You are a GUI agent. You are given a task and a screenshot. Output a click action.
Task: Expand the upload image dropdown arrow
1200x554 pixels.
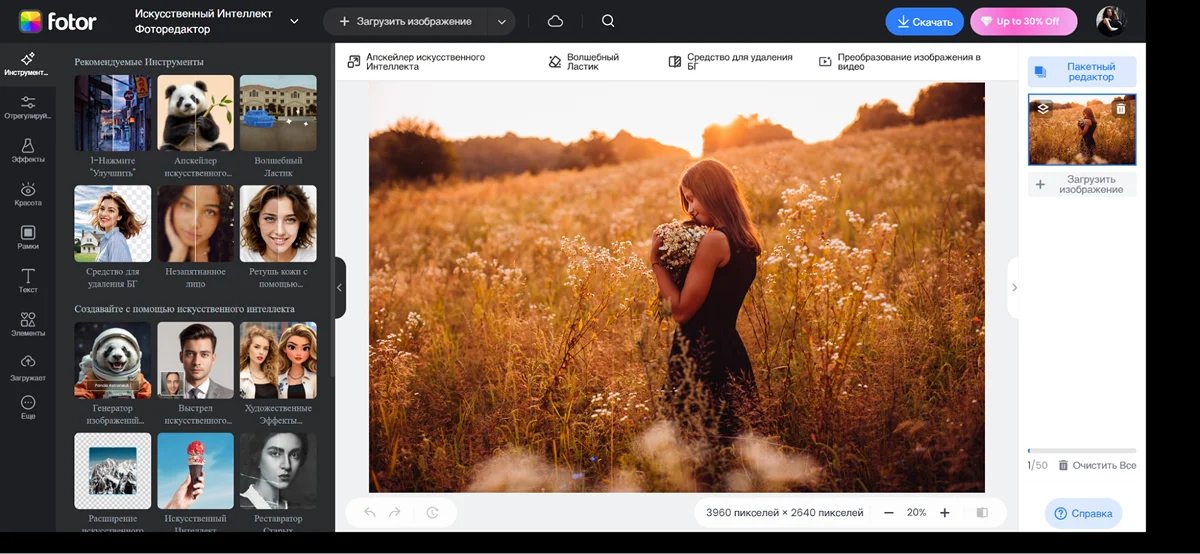coord(502,21)
